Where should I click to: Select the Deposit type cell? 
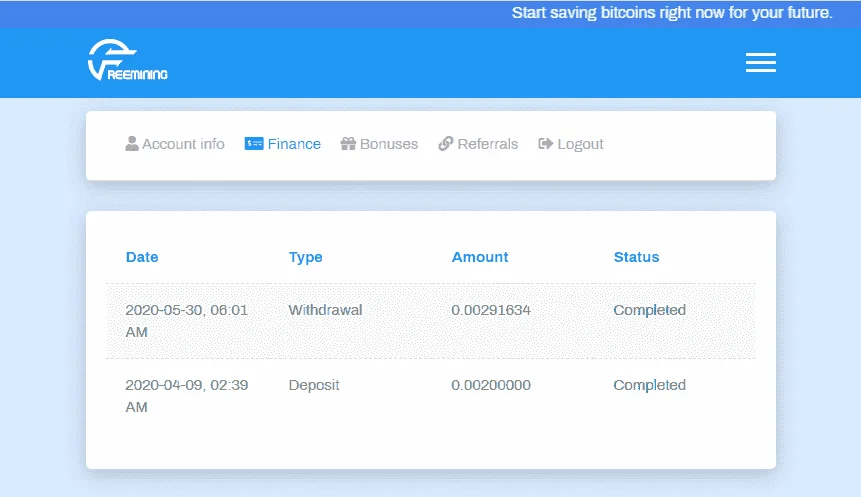[x=314, y=385]
